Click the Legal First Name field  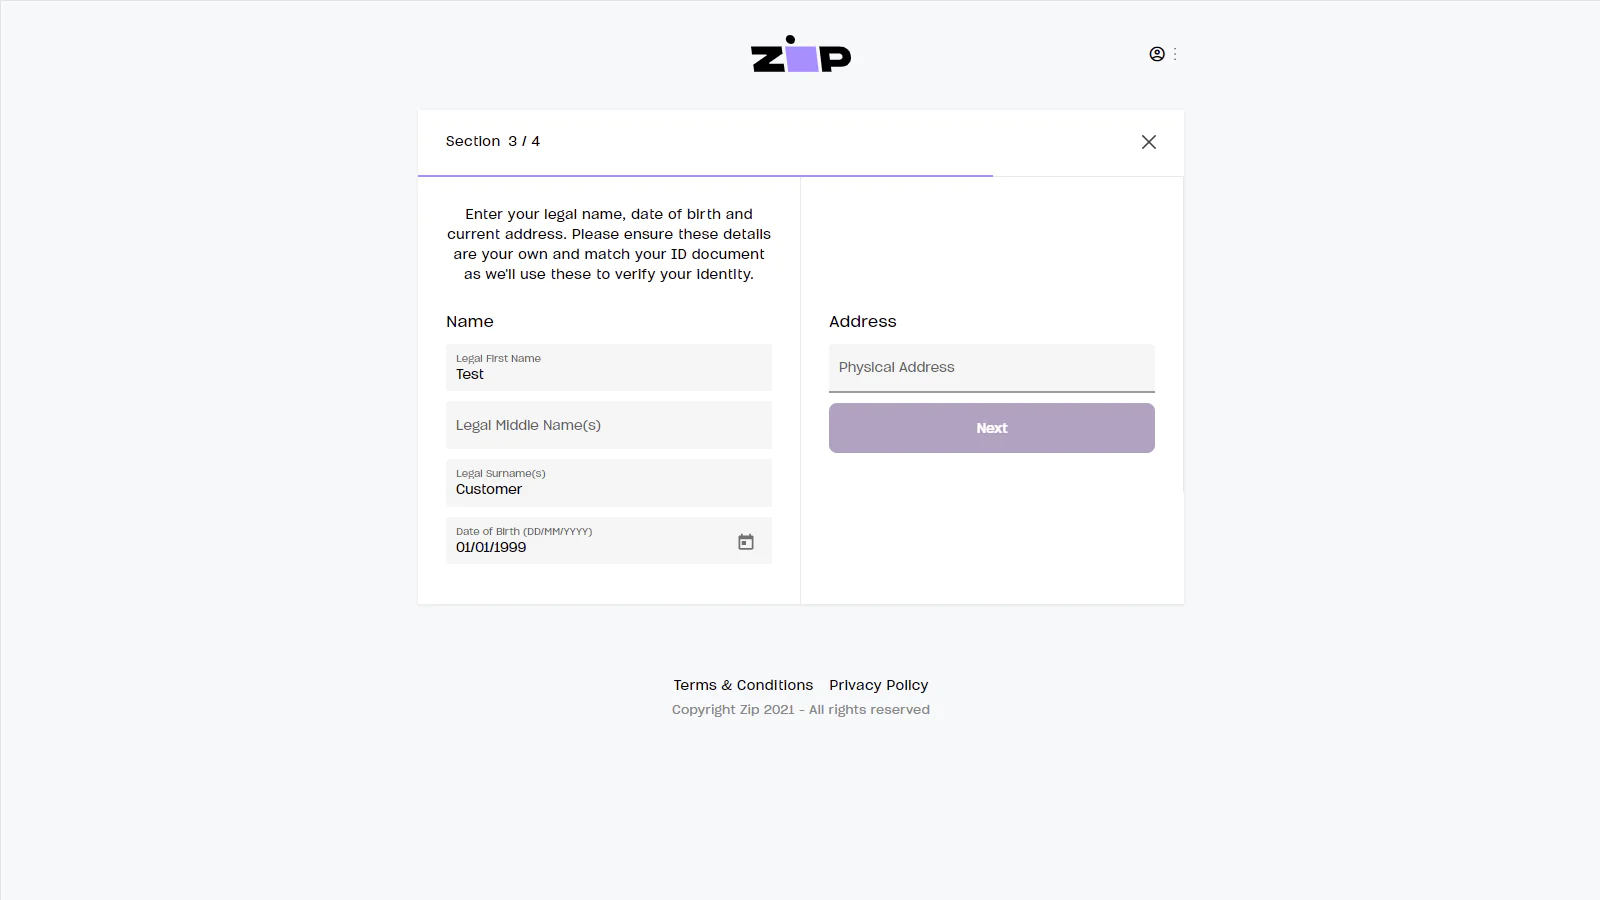click(x=608, y=368)
